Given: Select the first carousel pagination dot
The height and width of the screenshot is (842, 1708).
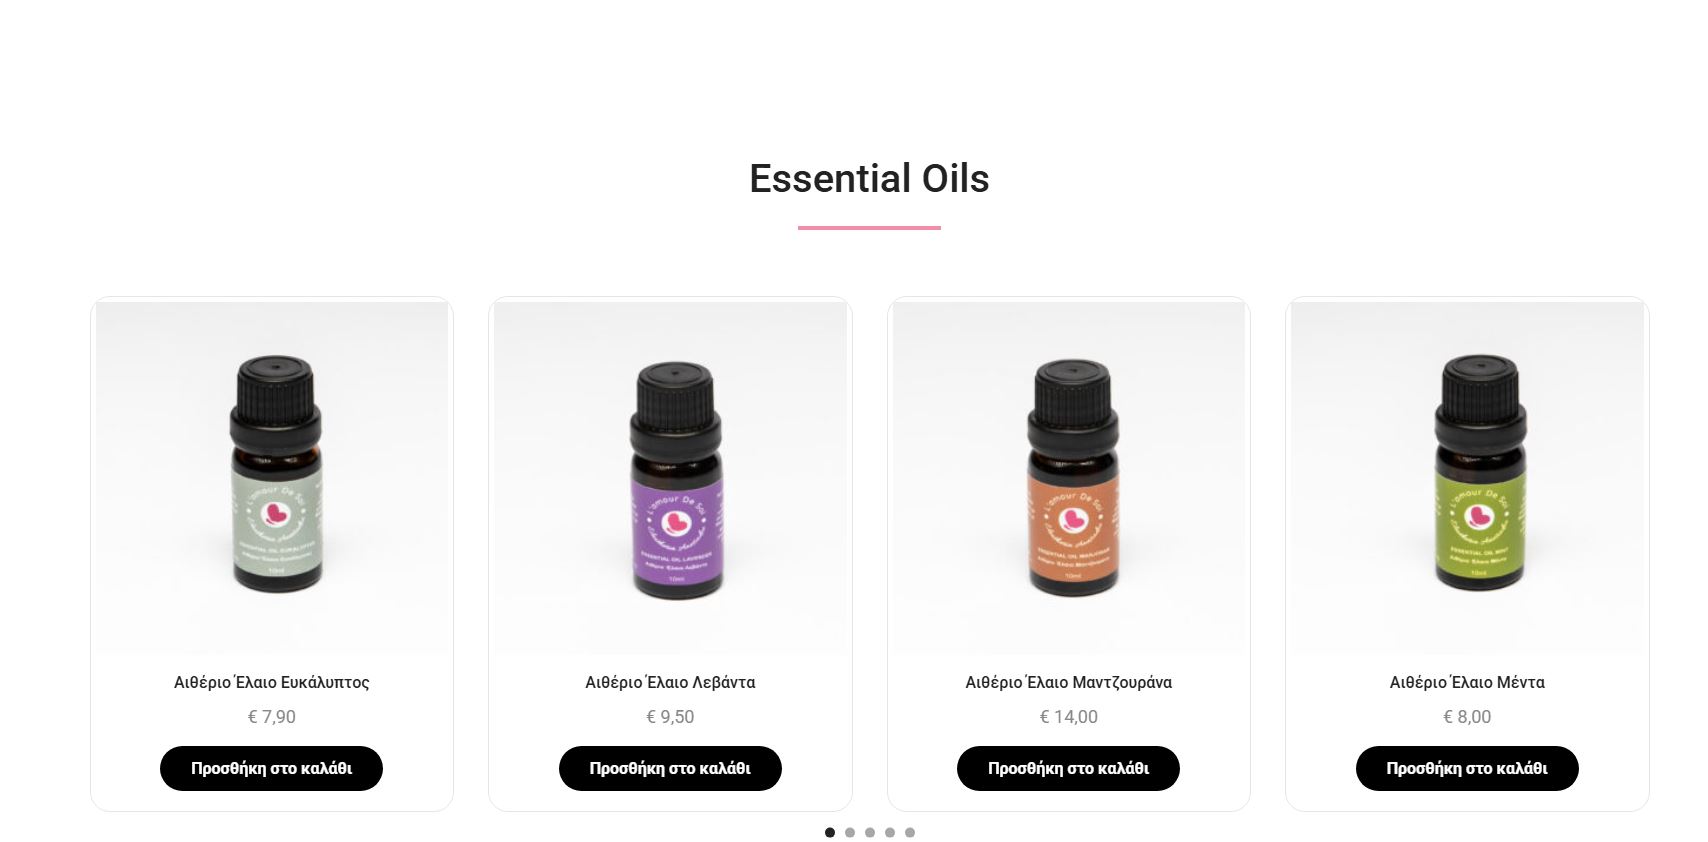Looking at the screenshot, I should 830,832.
